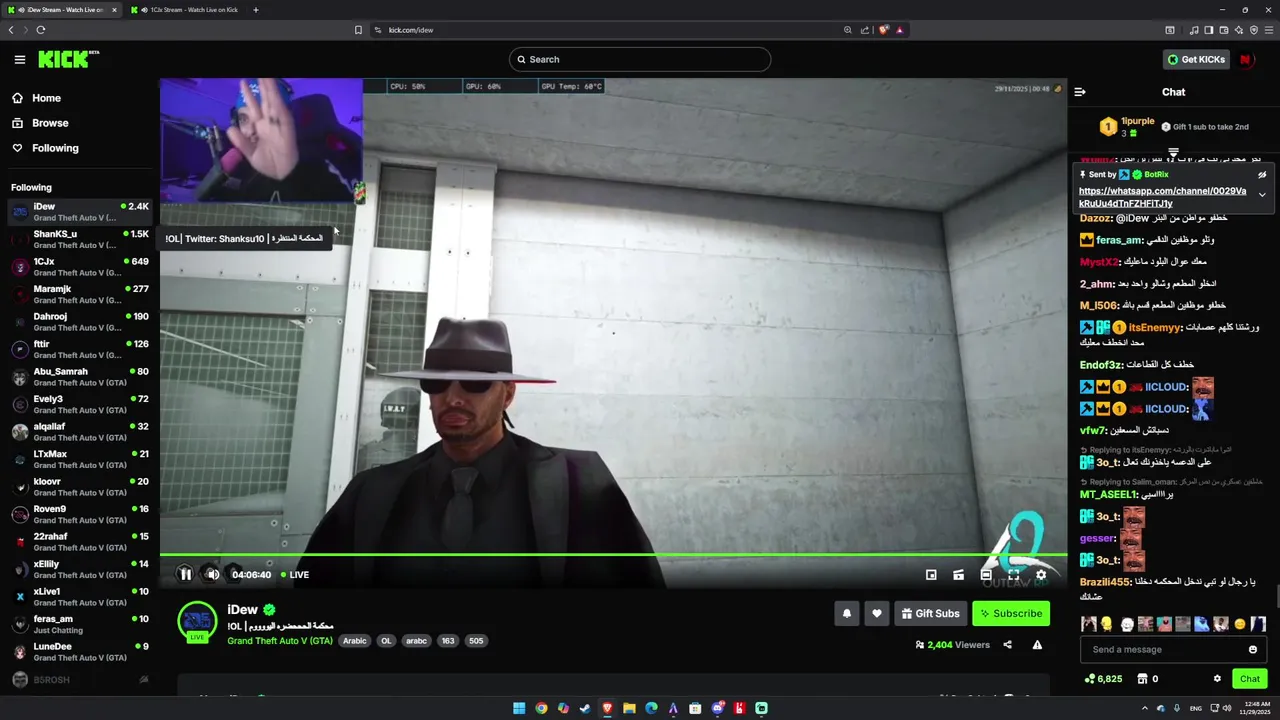Report the stream warning icon
The image size is (1280, 720).
coord(1037,645)
